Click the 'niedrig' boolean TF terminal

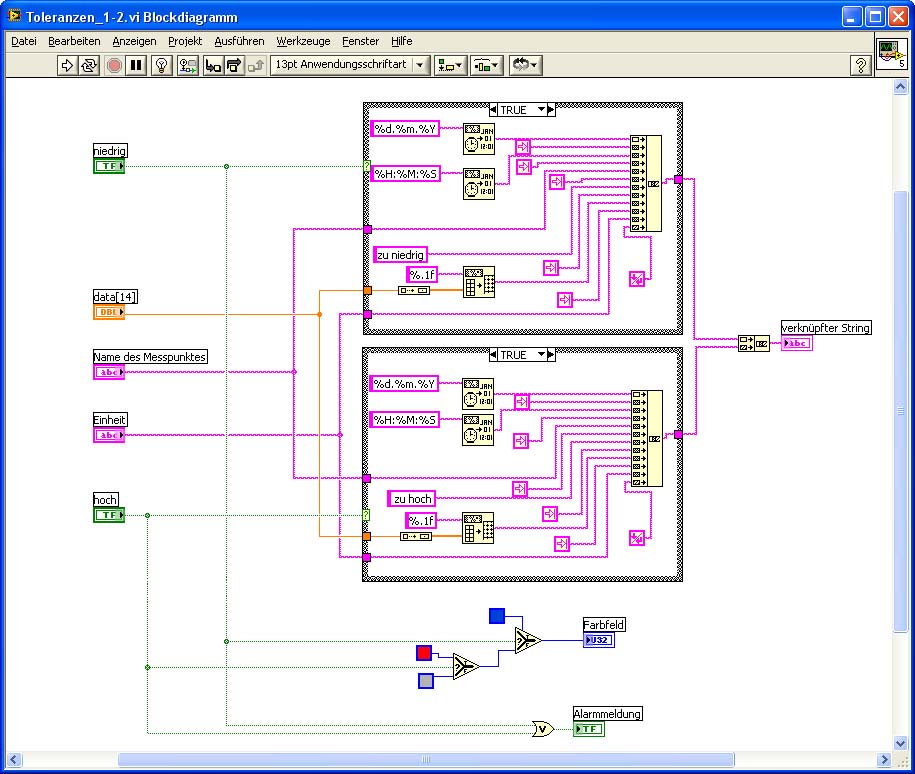pyautogui.click(x=109, y=166)
